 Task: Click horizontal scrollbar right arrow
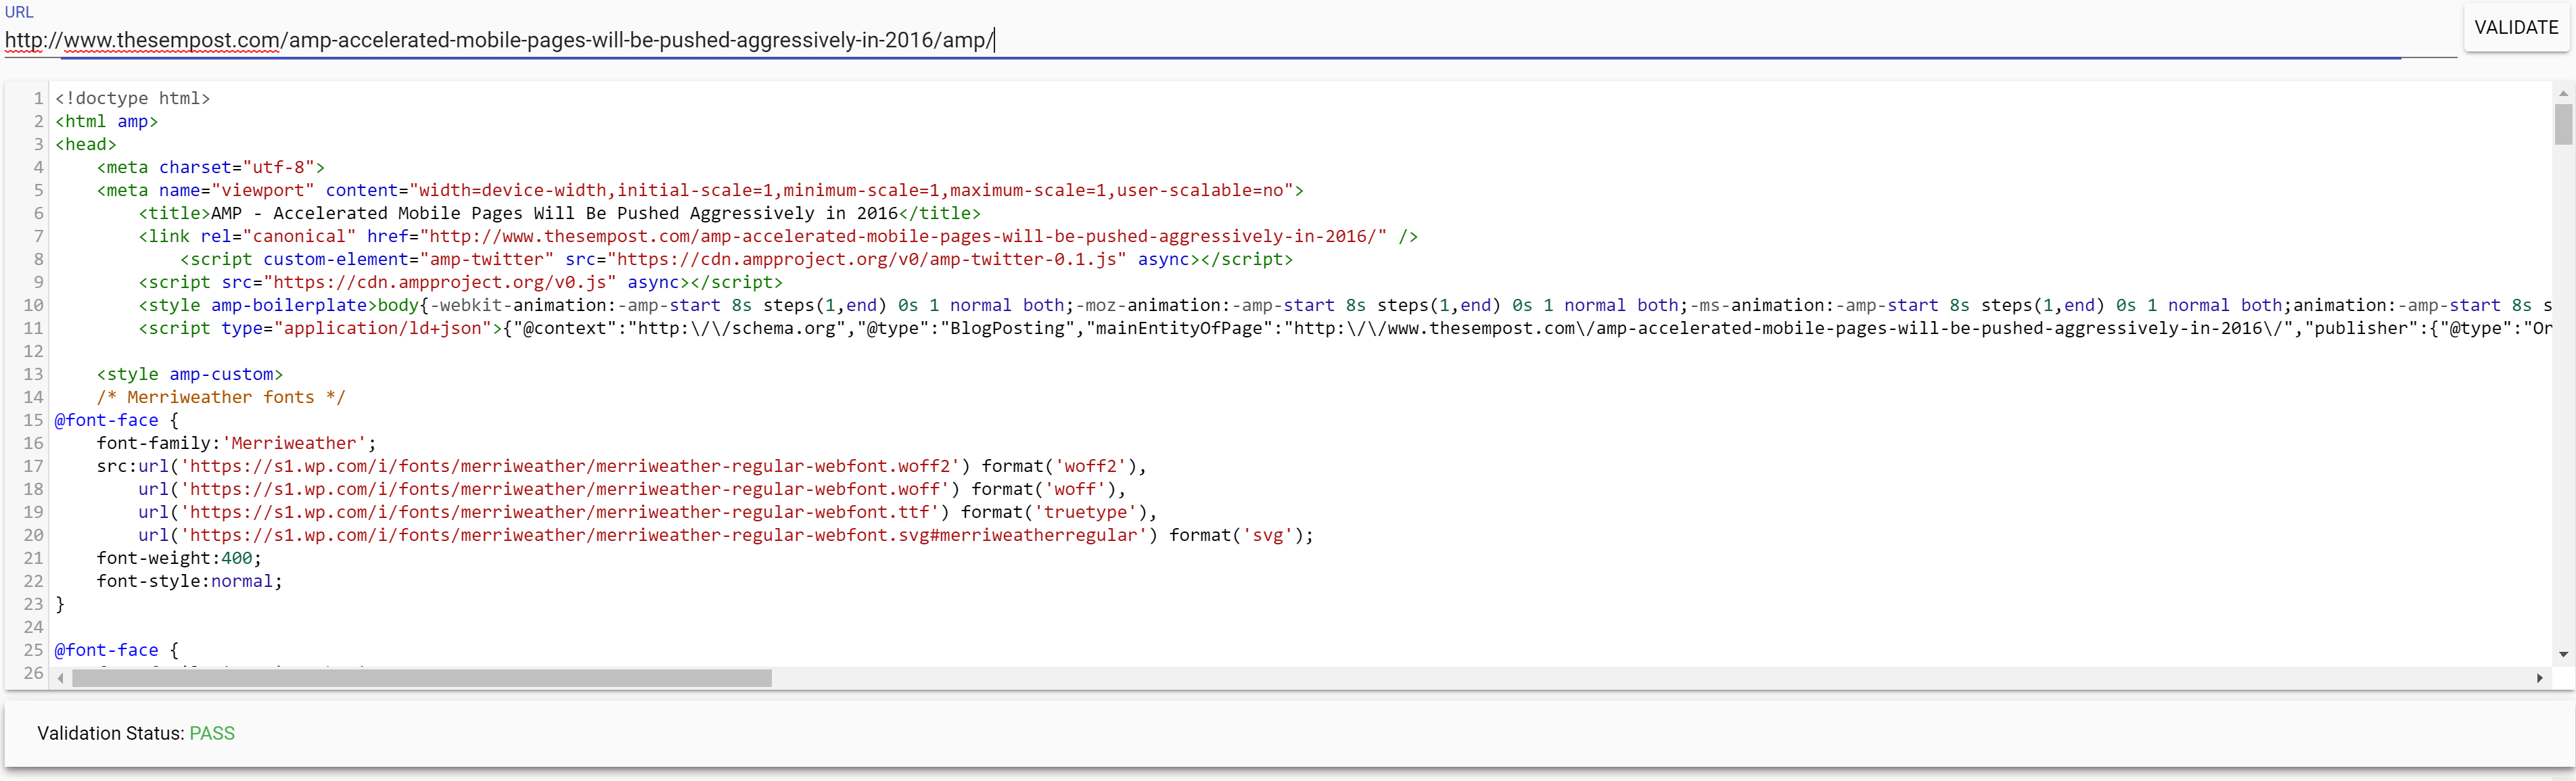[x=2539, y=678]
